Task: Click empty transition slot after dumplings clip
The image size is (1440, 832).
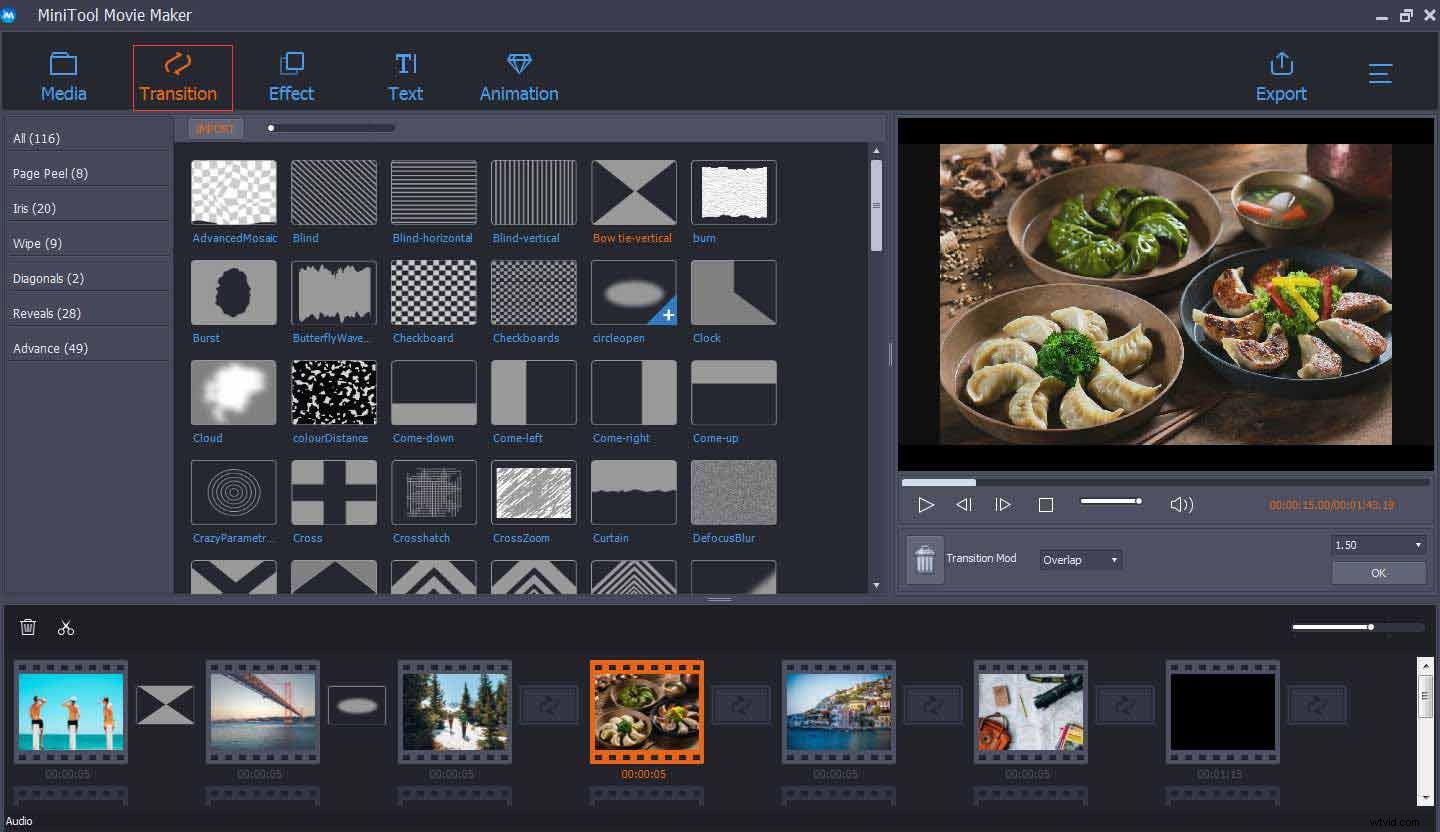Action: 741,704
